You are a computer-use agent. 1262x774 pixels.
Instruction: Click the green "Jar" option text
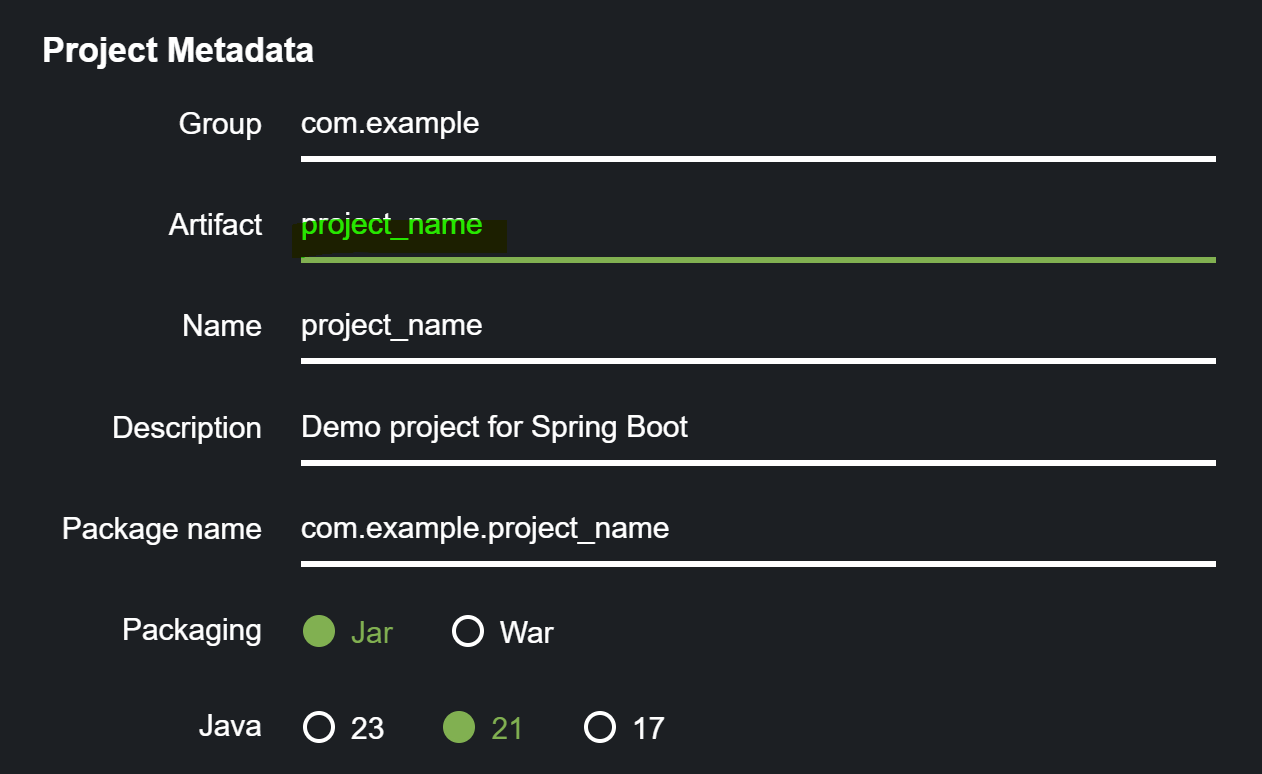tap(371, 633)
